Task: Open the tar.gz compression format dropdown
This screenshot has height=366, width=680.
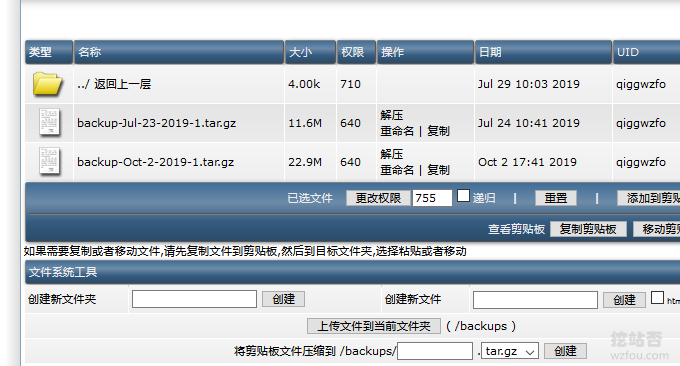Action: click(510, 351)
